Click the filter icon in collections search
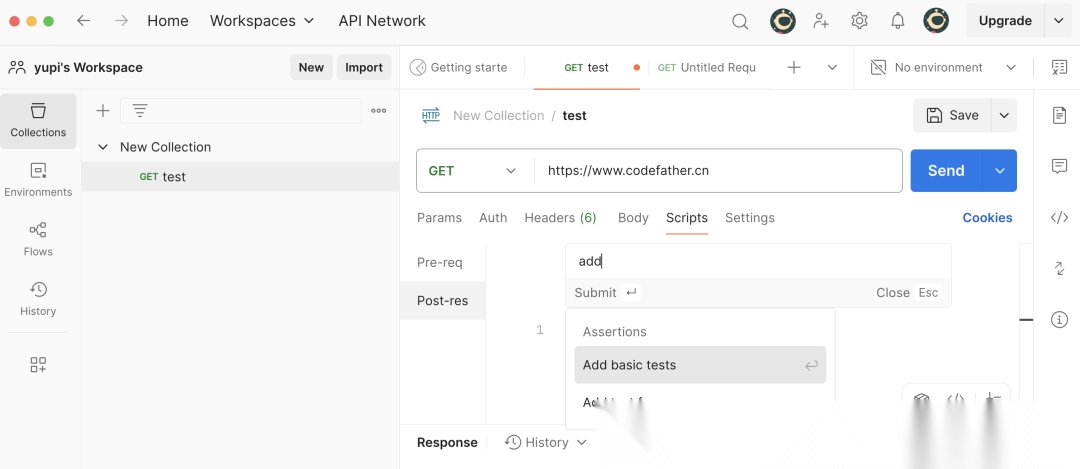1080x469 pixels. pyautogui.click(x=140, y=110)
